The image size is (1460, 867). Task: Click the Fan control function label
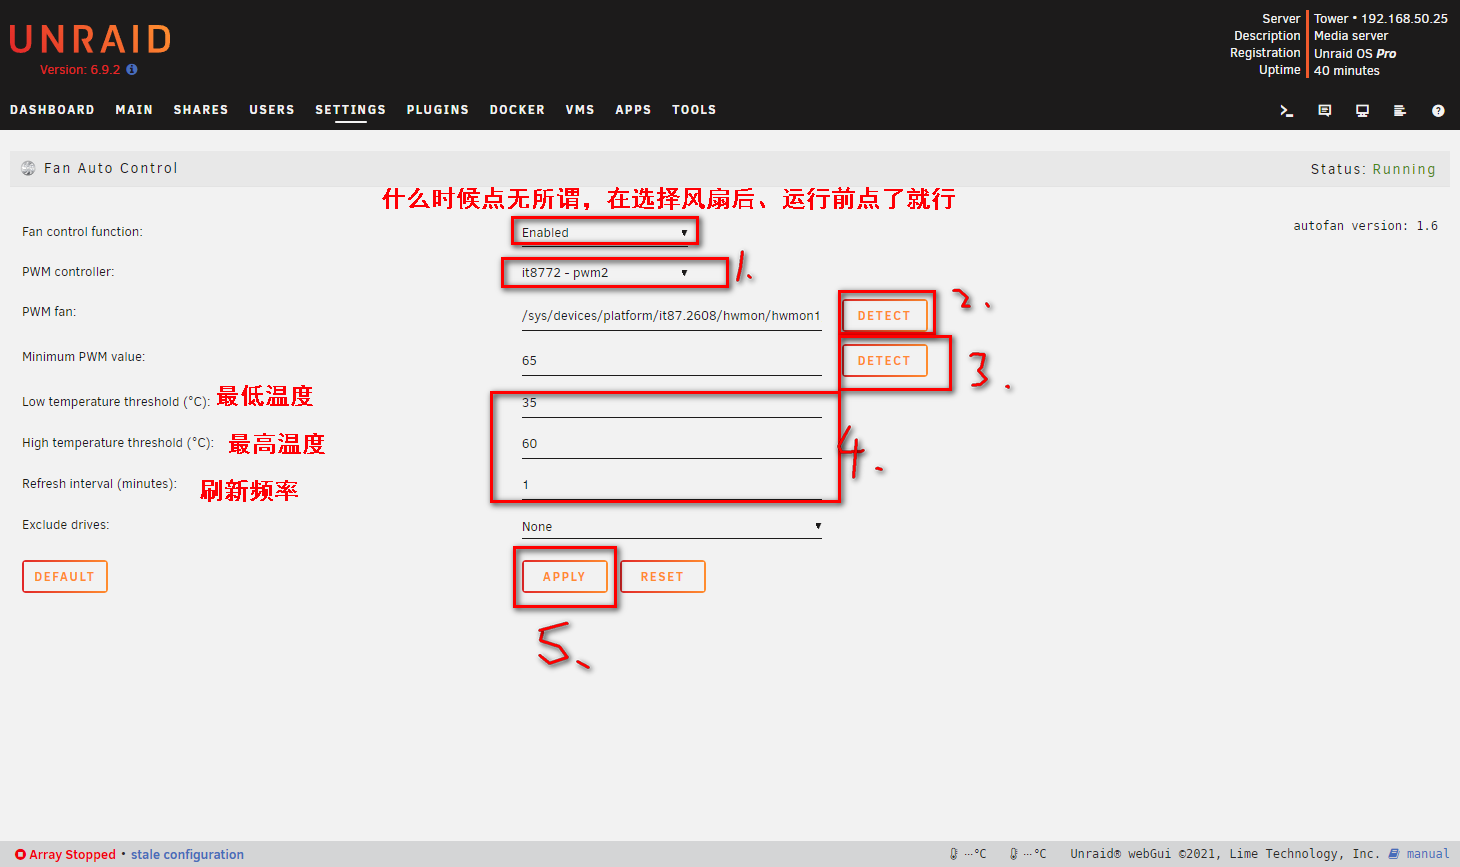click(x=82, y=232)
